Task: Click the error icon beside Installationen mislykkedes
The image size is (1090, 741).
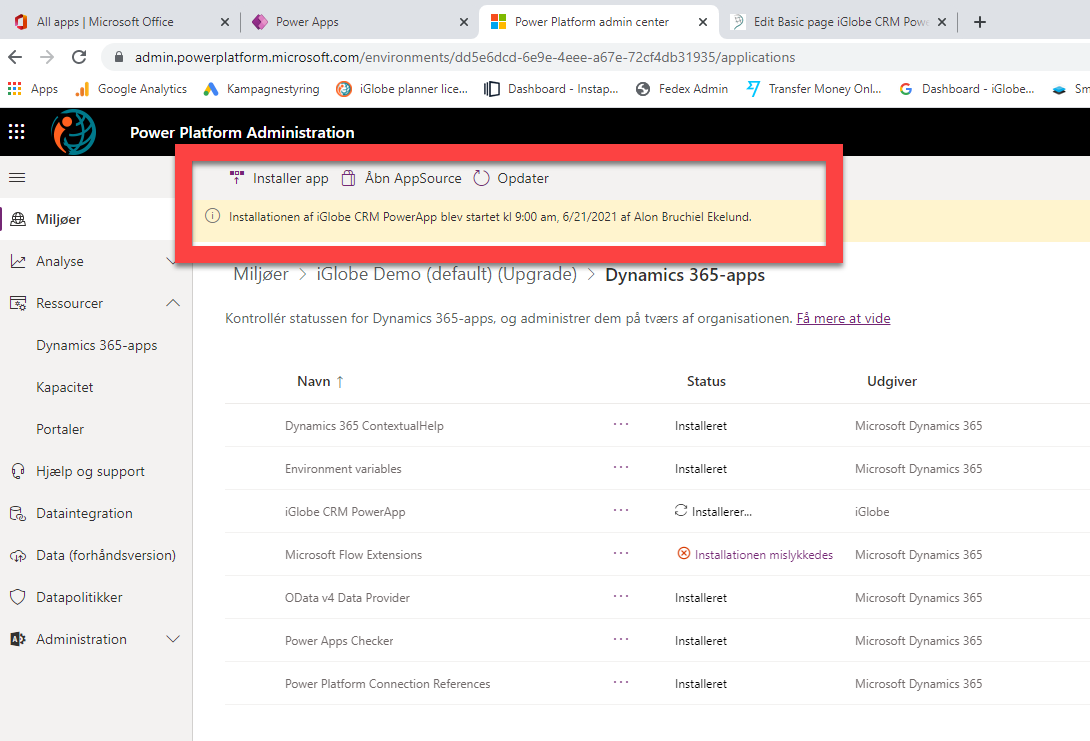Action: [x=684, y=553]
